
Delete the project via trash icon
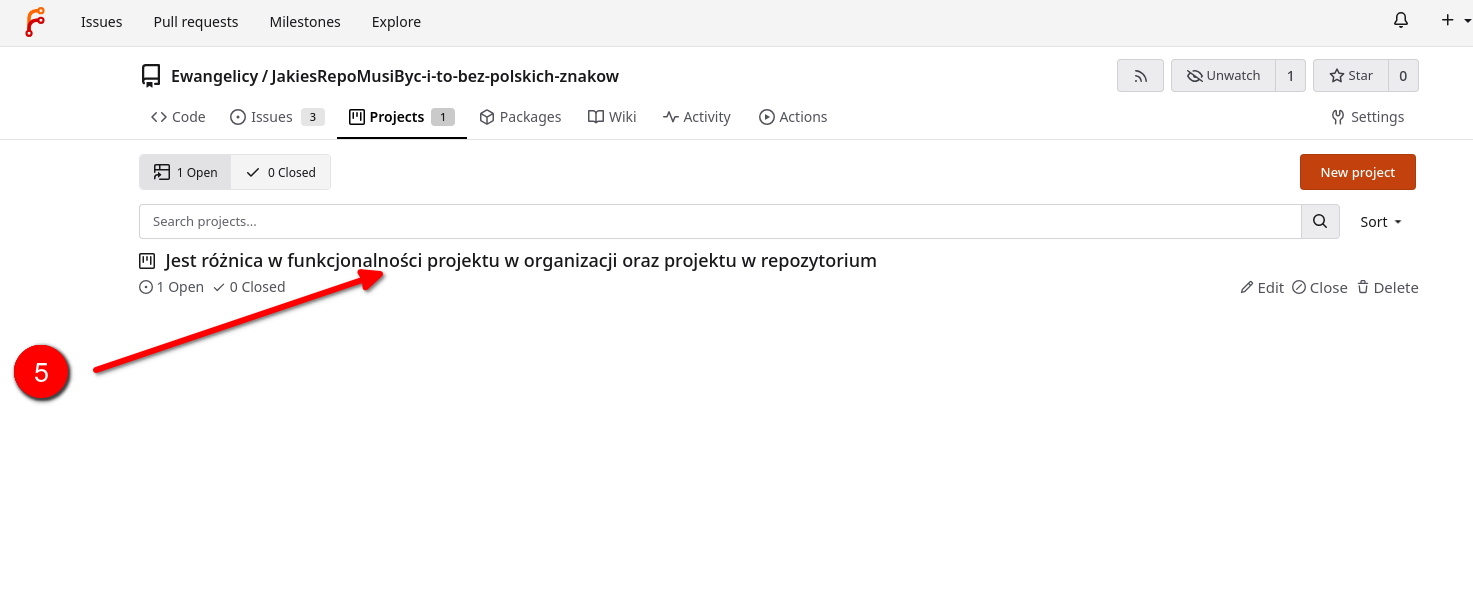pos(1387,288)
